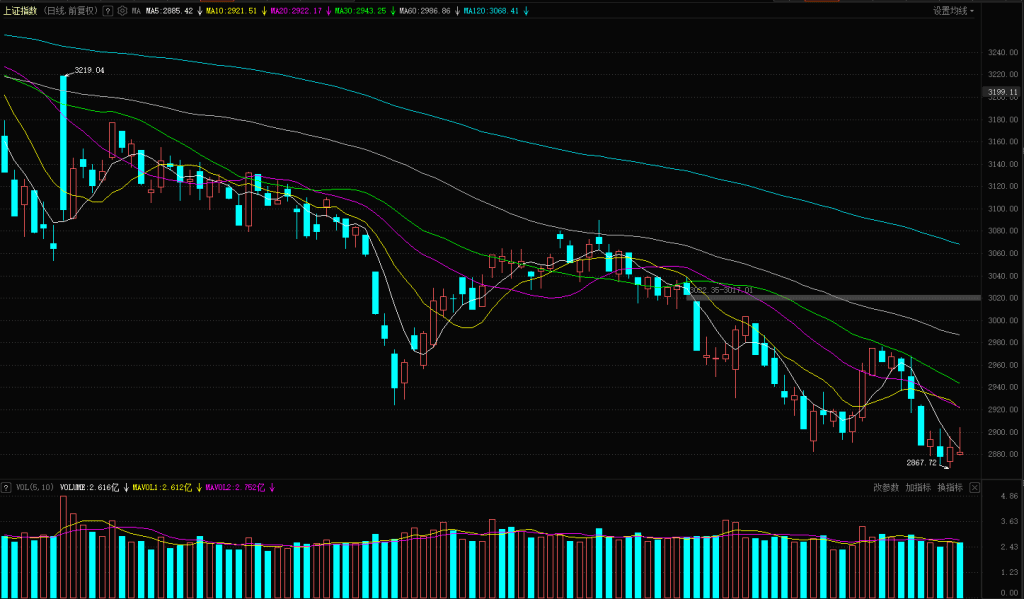
Task: Click 换指标 to switch indicator
Action: click(949, 488)
